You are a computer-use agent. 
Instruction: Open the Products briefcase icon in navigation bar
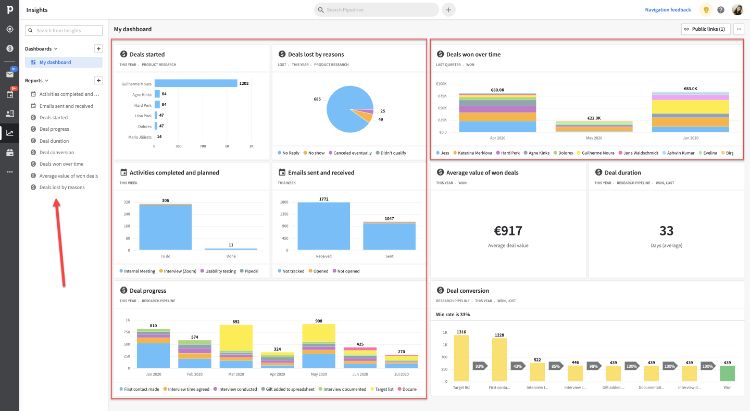(x=10, y=153)
